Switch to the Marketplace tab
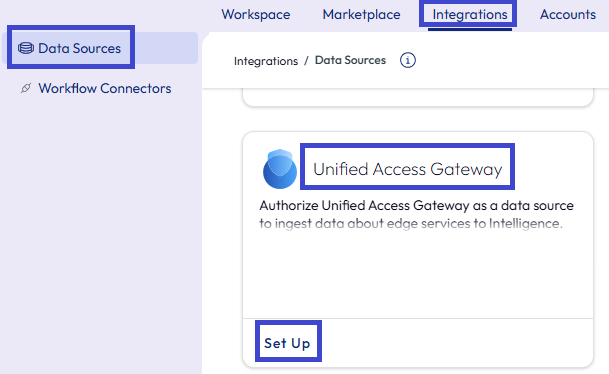This screenshot has height=374, width=609. pyautogui.click(x=361, y=15)
